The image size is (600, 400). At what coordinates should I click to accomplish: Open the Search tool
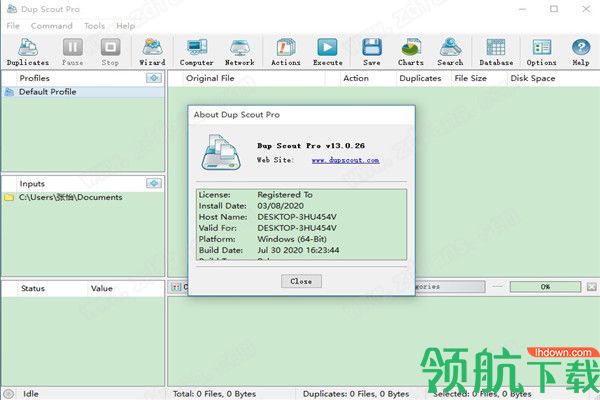pyautogui.click(x=450, y=52)
